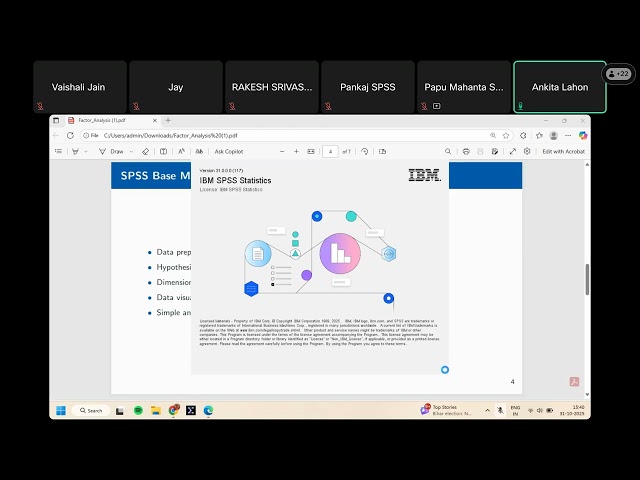This screenshot has height=480, width=640.
Task: Select the Factor_Analysis (1).pdf tab
Action: pyautogui.click(x=112, y=120)
